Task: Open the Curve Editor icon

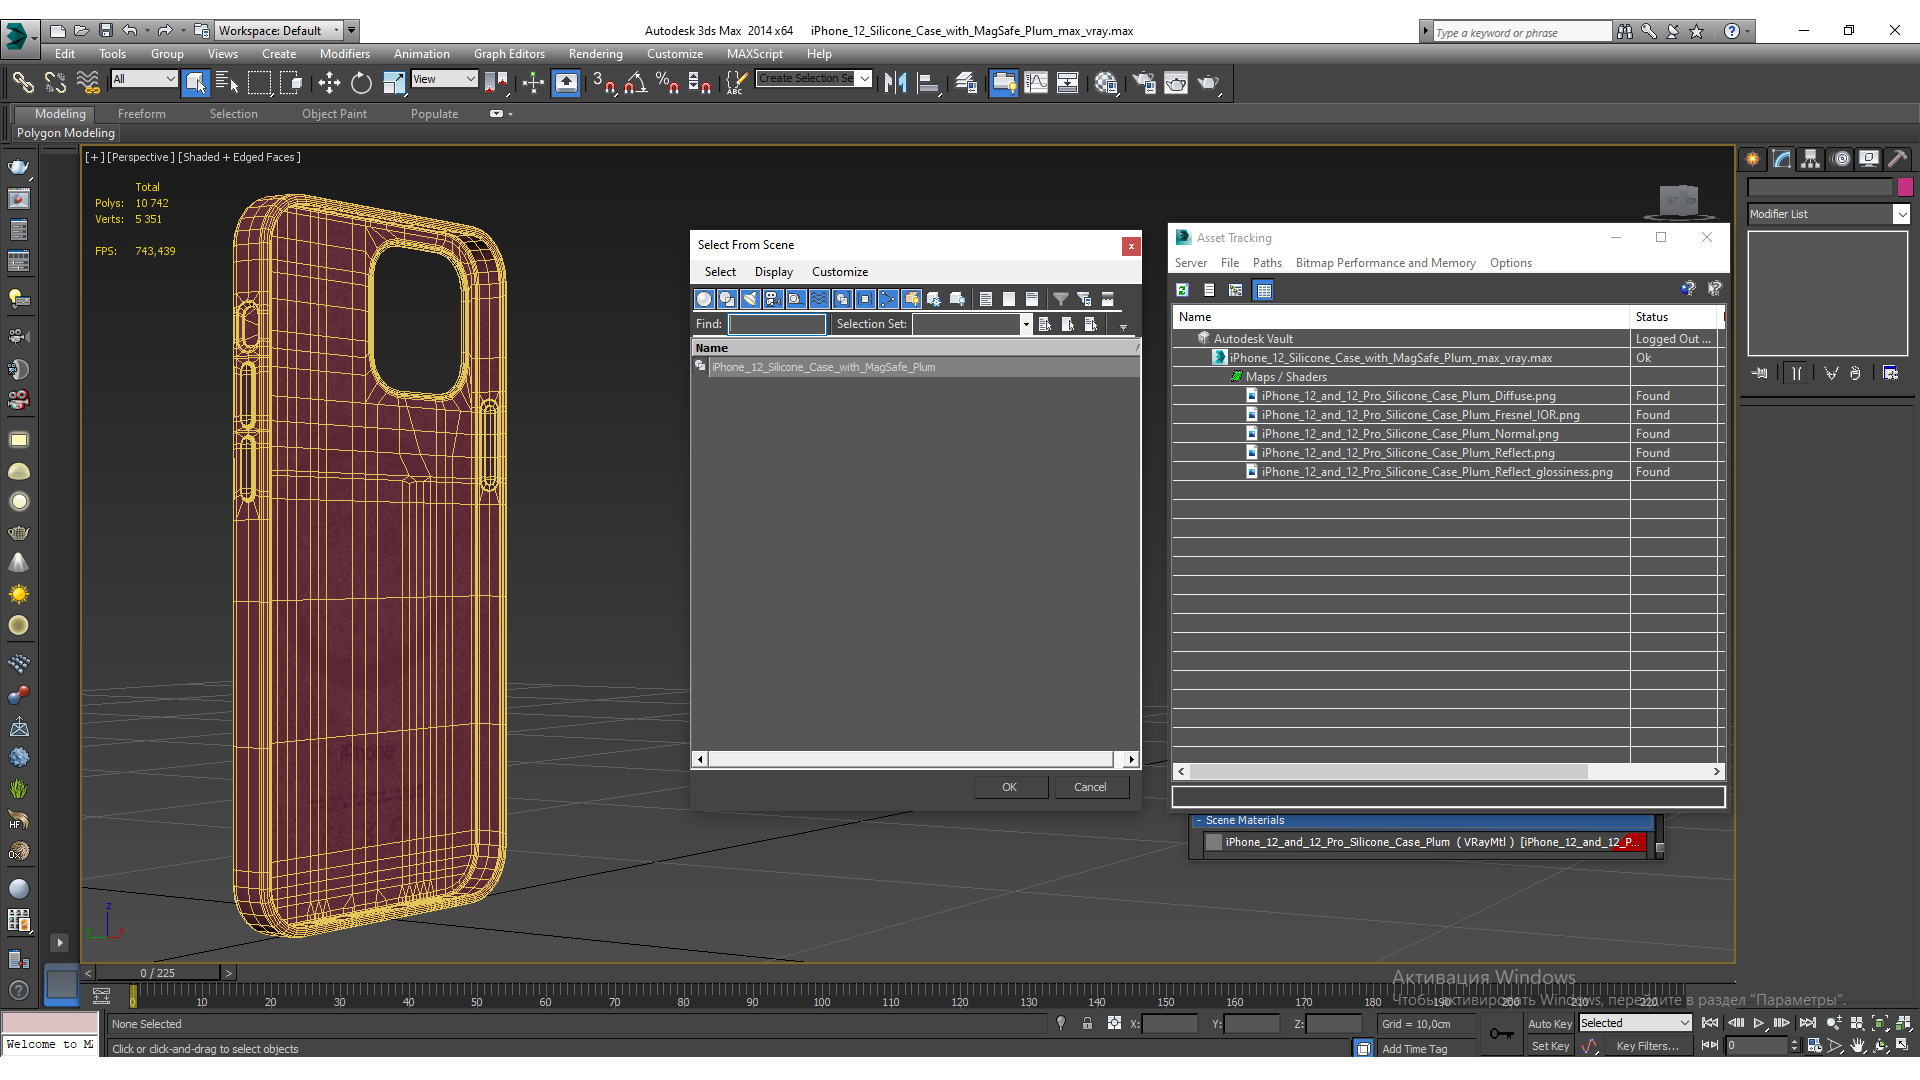Action: coord(1036,83)
